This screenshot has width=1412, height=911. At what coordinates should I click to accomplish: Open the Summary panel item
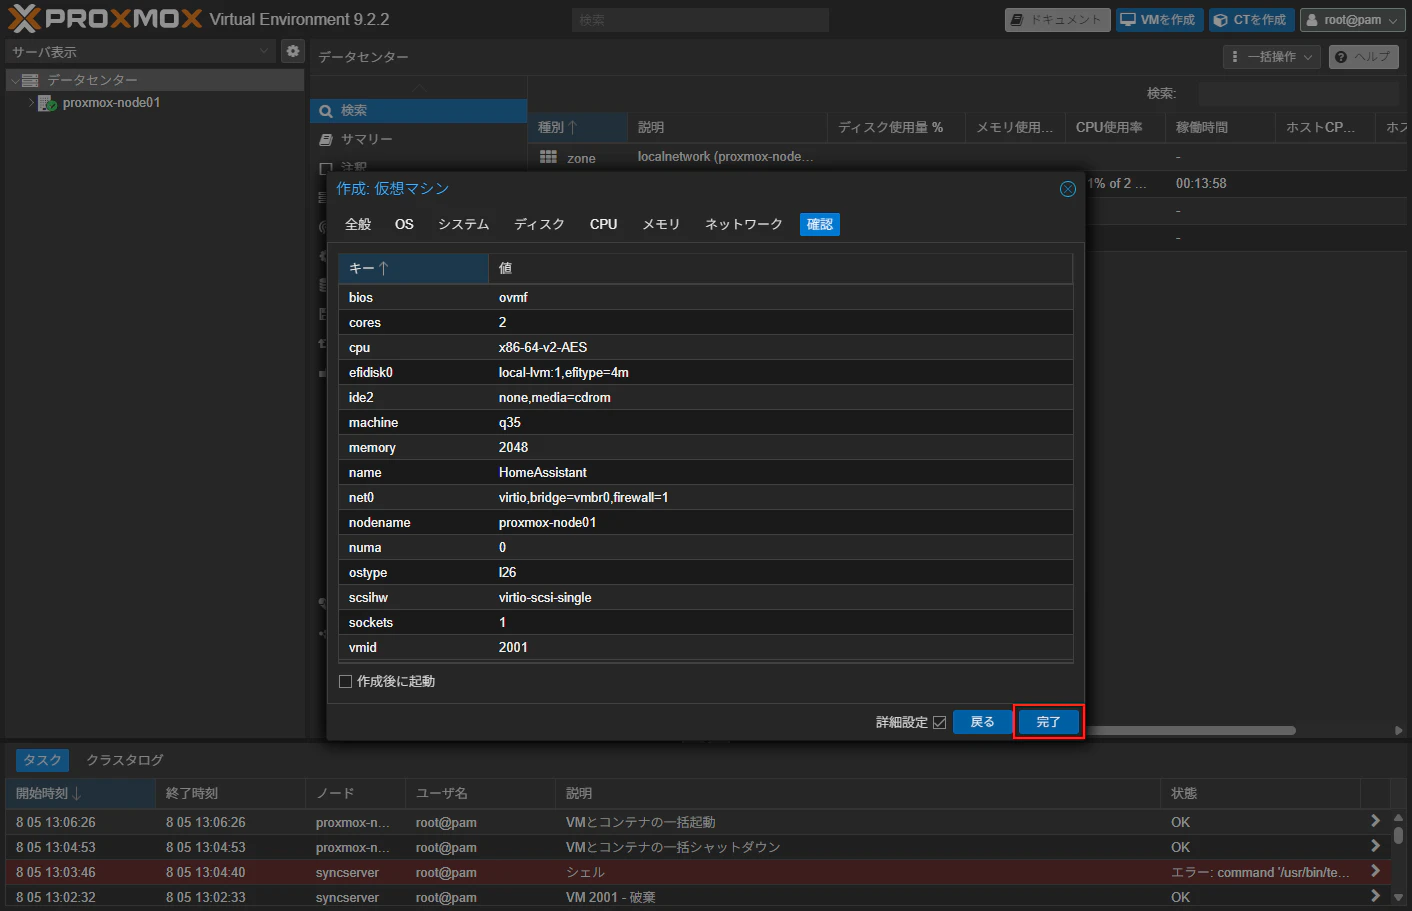click(418, 139)
